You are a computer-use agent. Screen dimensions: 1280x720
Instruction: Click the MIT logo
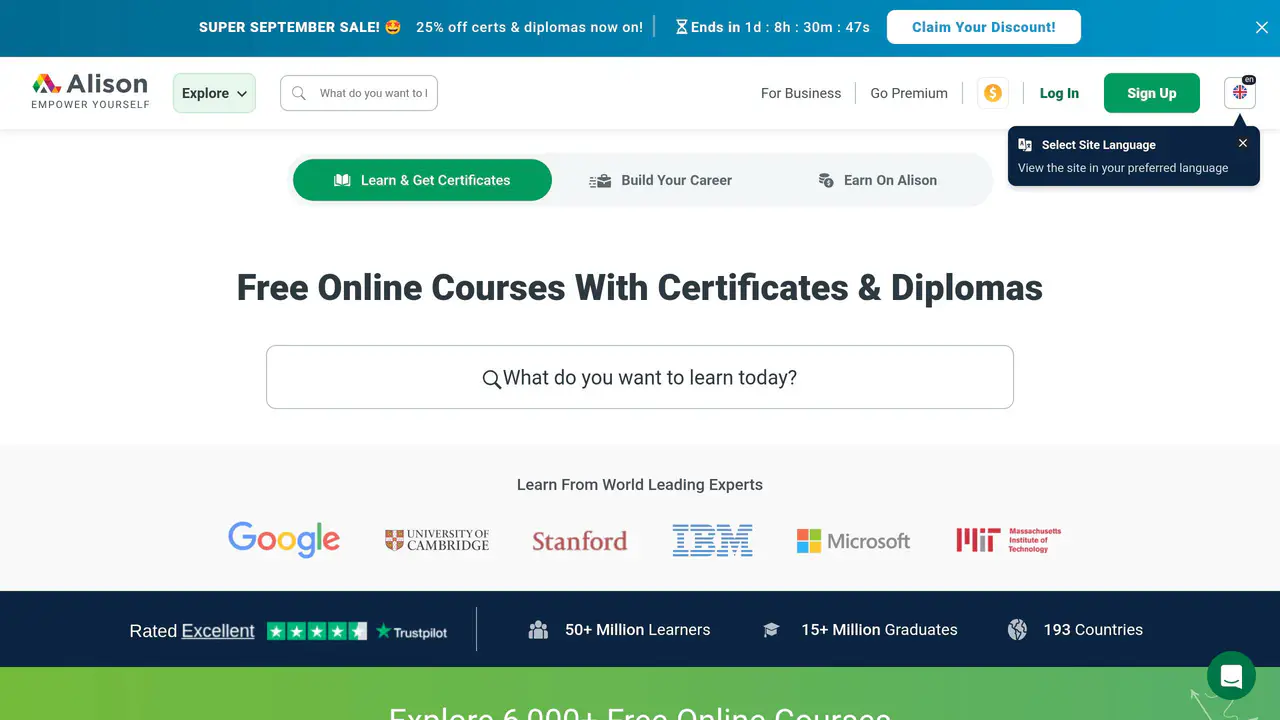point(1008,540)
